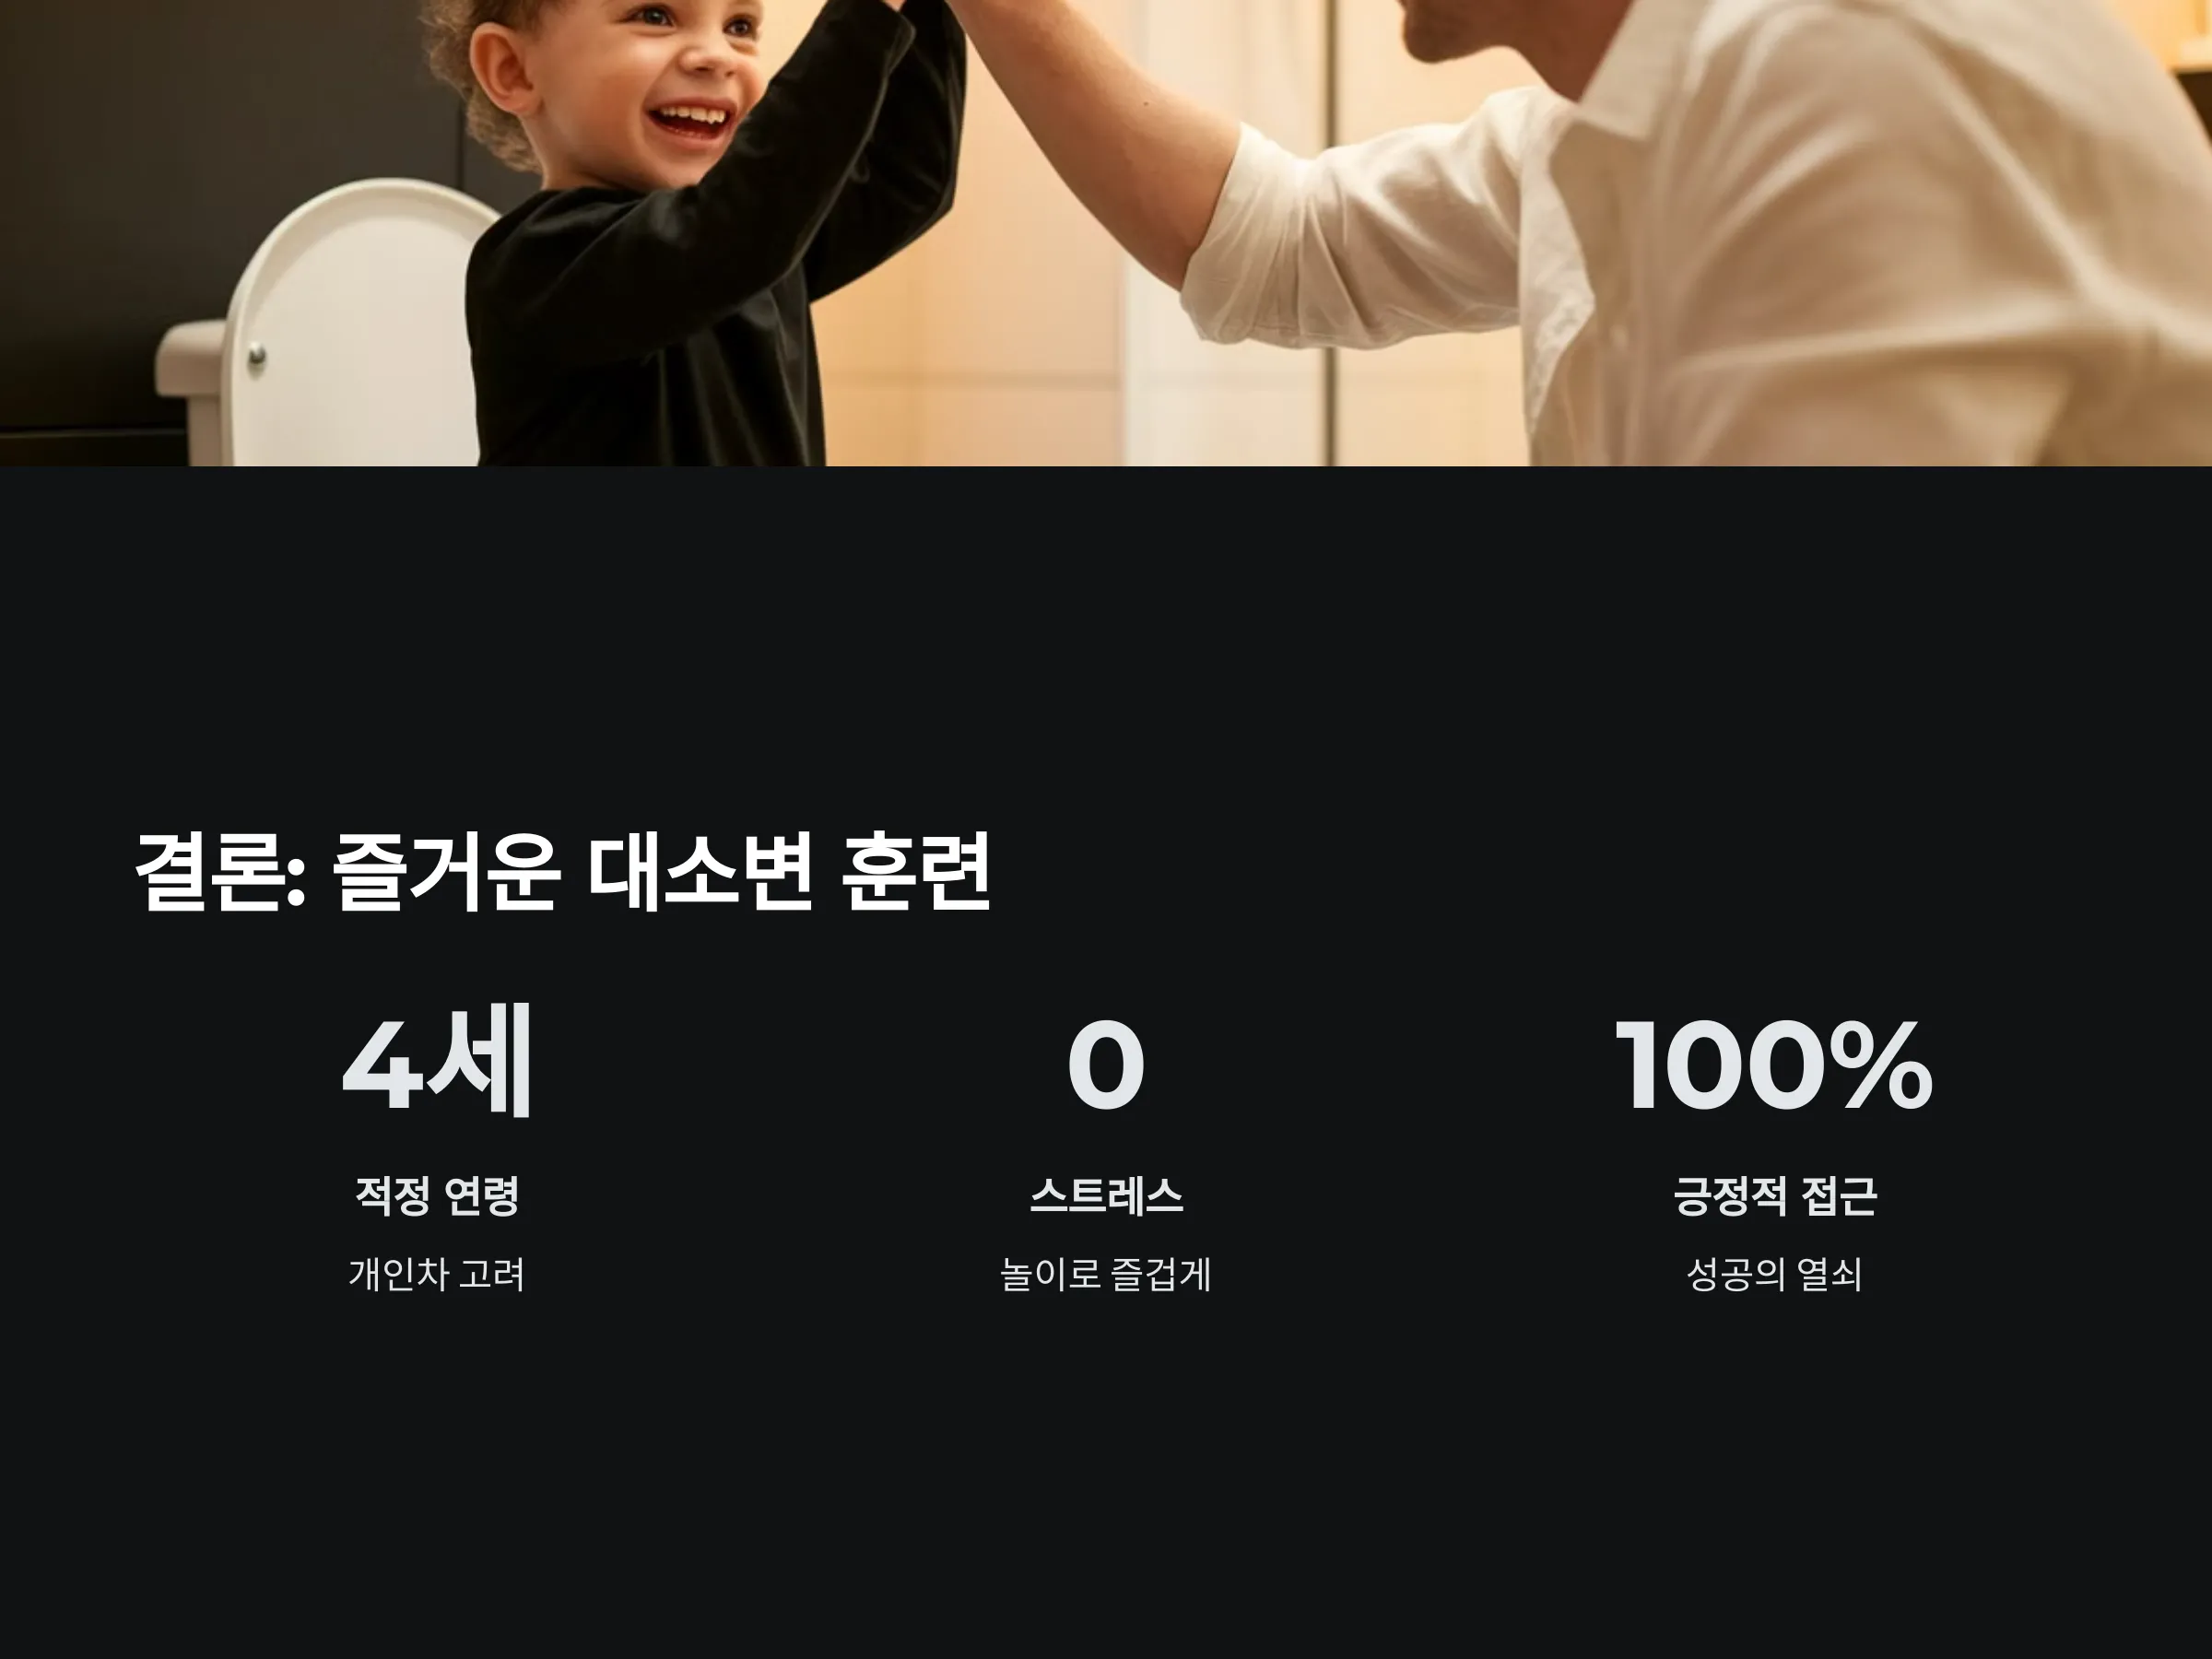Select the title word "결론:"
2212x1659 pixels.
pyautogui.click(x=220, y=871)
